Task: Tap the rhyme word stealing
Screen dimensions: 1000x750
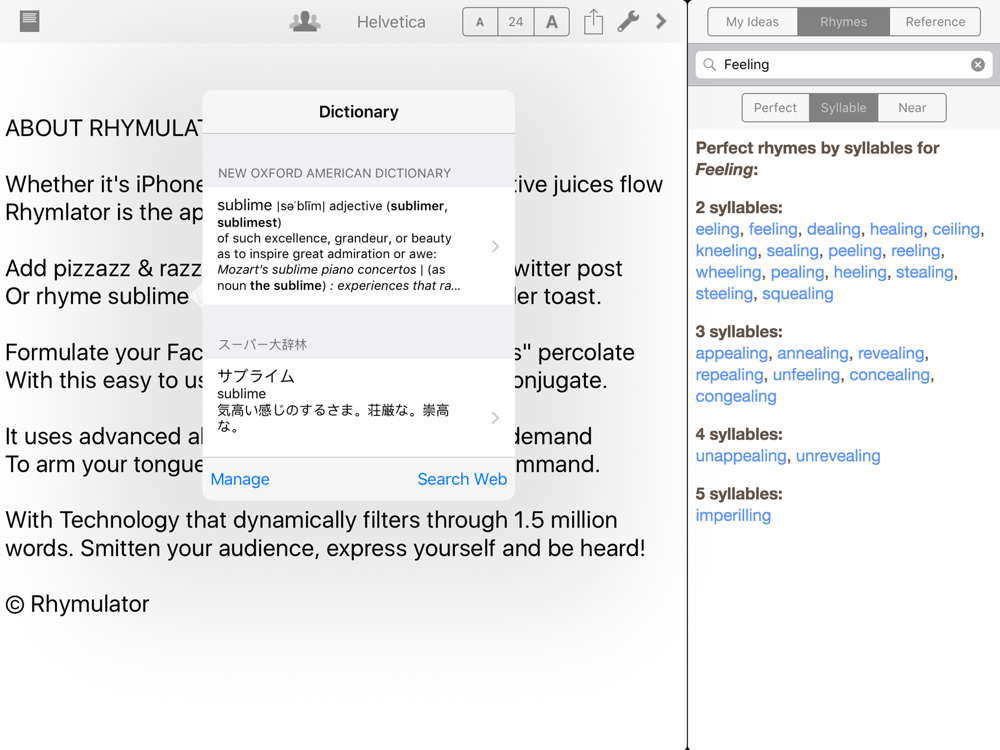Action: [x=925, y=273]
